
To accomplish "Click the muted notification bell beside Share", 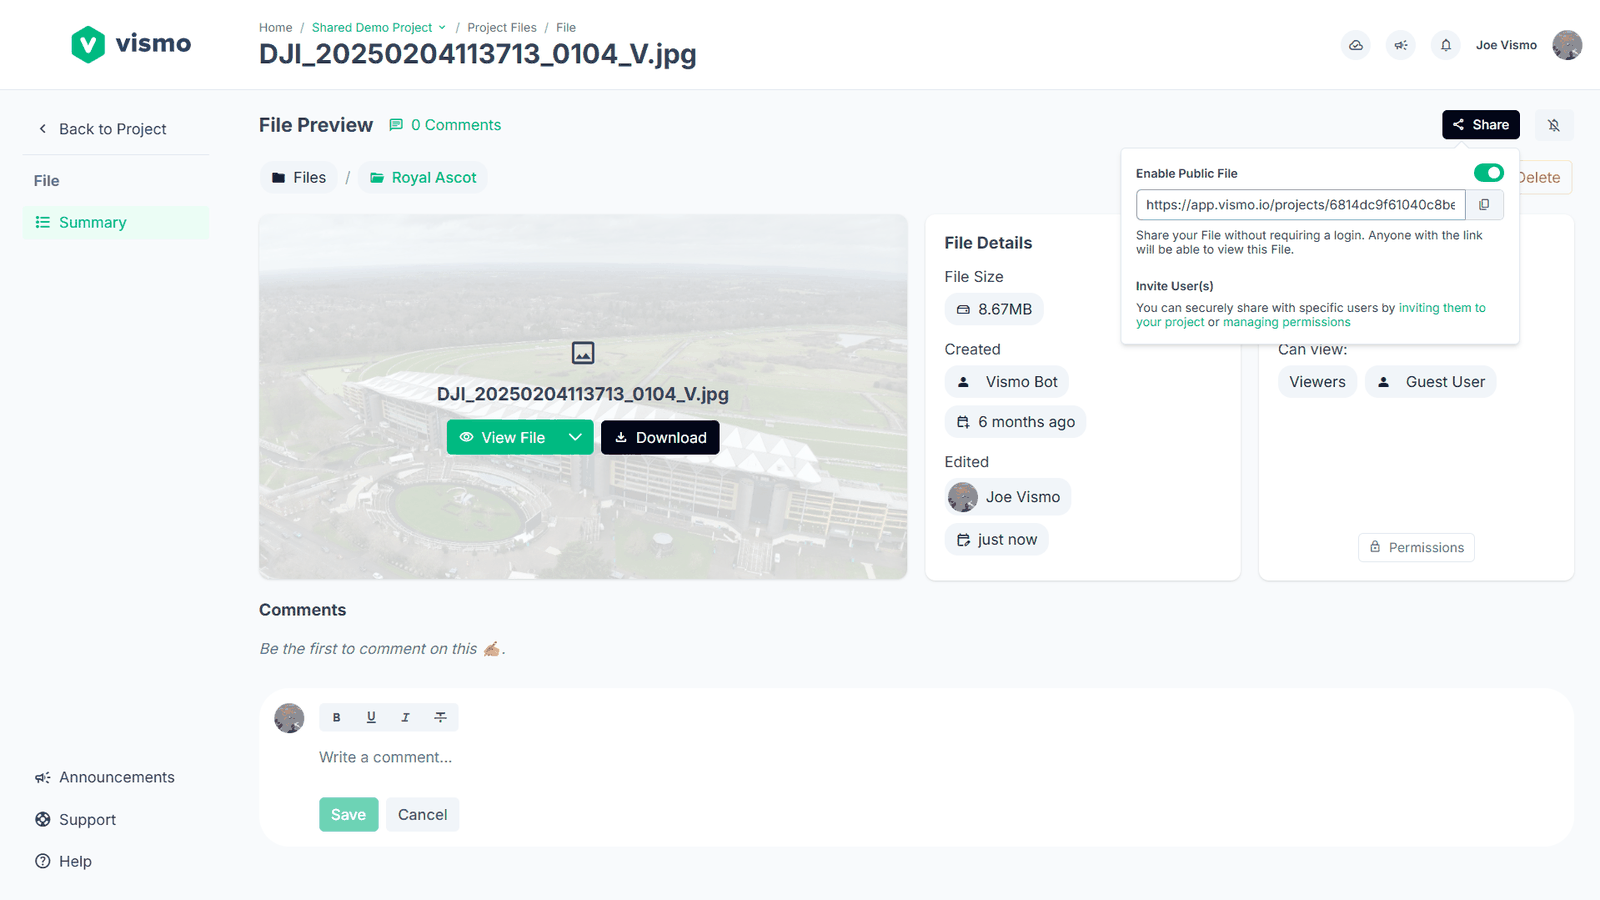I will tap(1554, 125).
